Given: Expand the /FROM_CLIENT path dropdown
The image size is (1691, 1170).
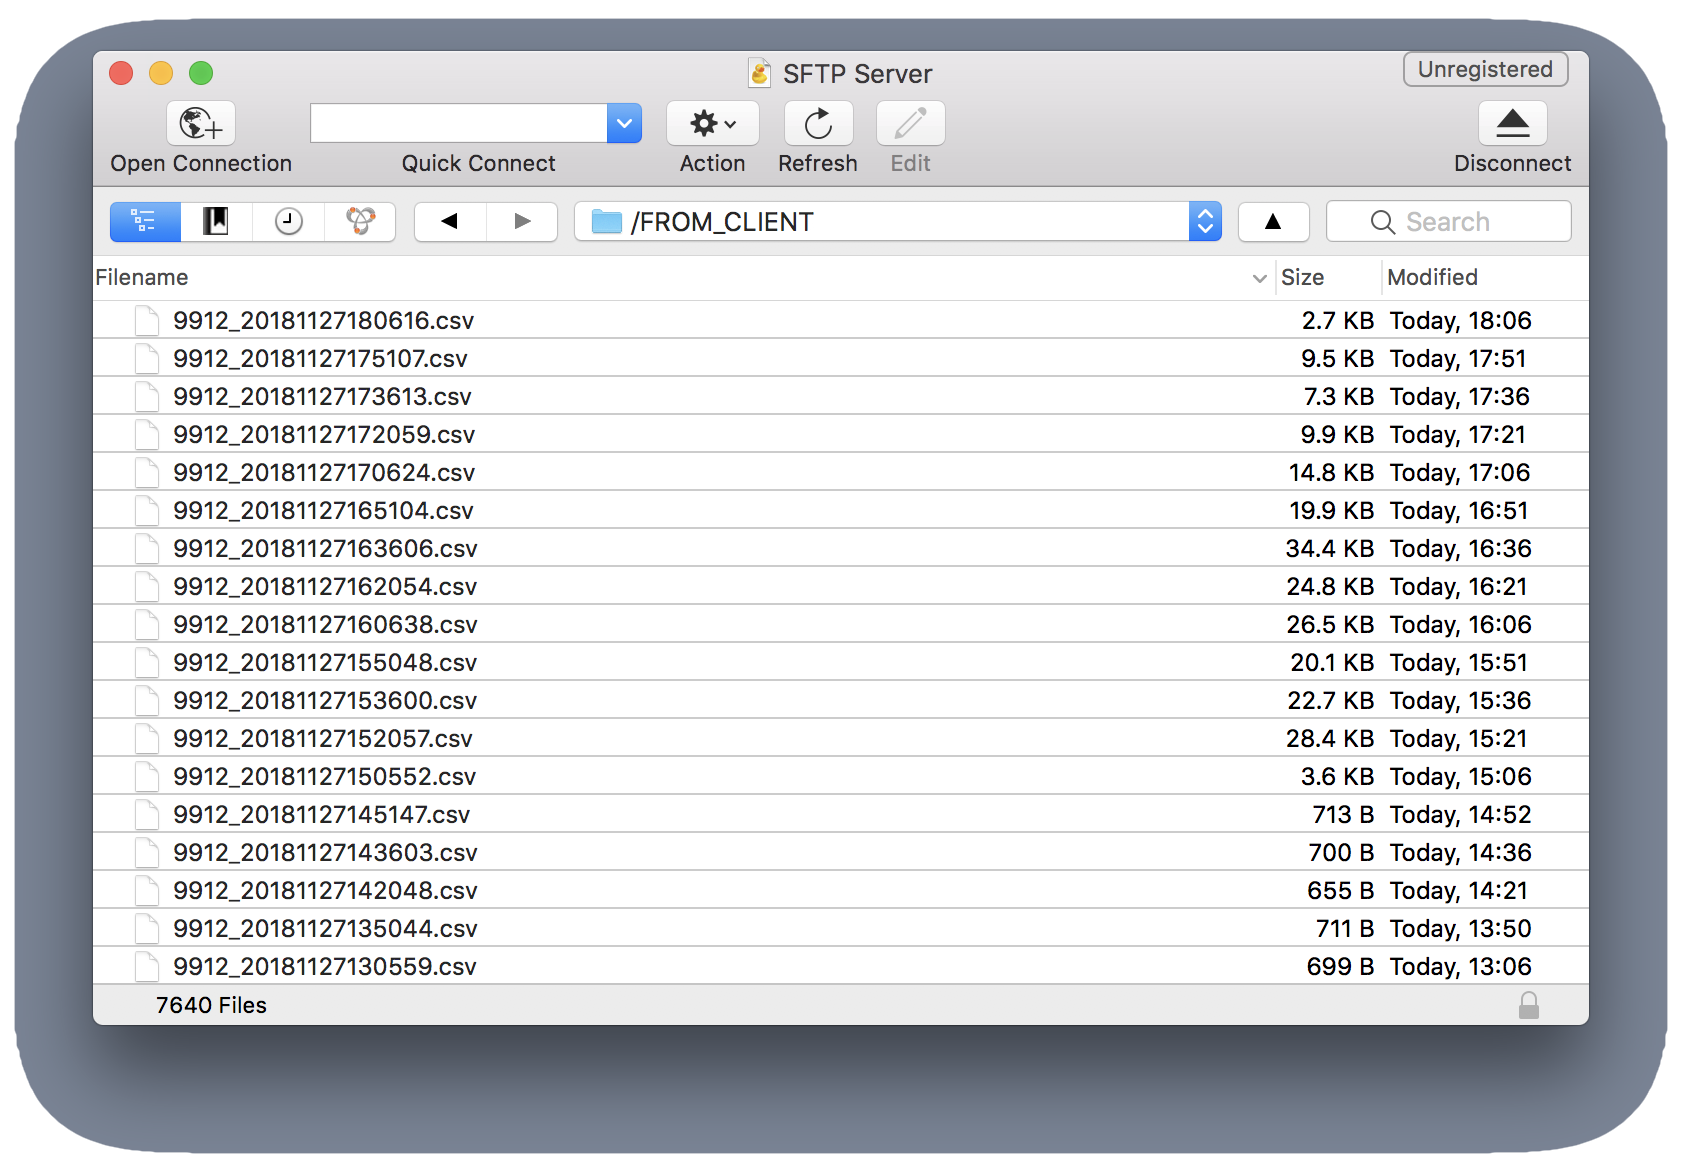Looking at the screenshot, I should pyautogui.click(x=1205, y=221).
